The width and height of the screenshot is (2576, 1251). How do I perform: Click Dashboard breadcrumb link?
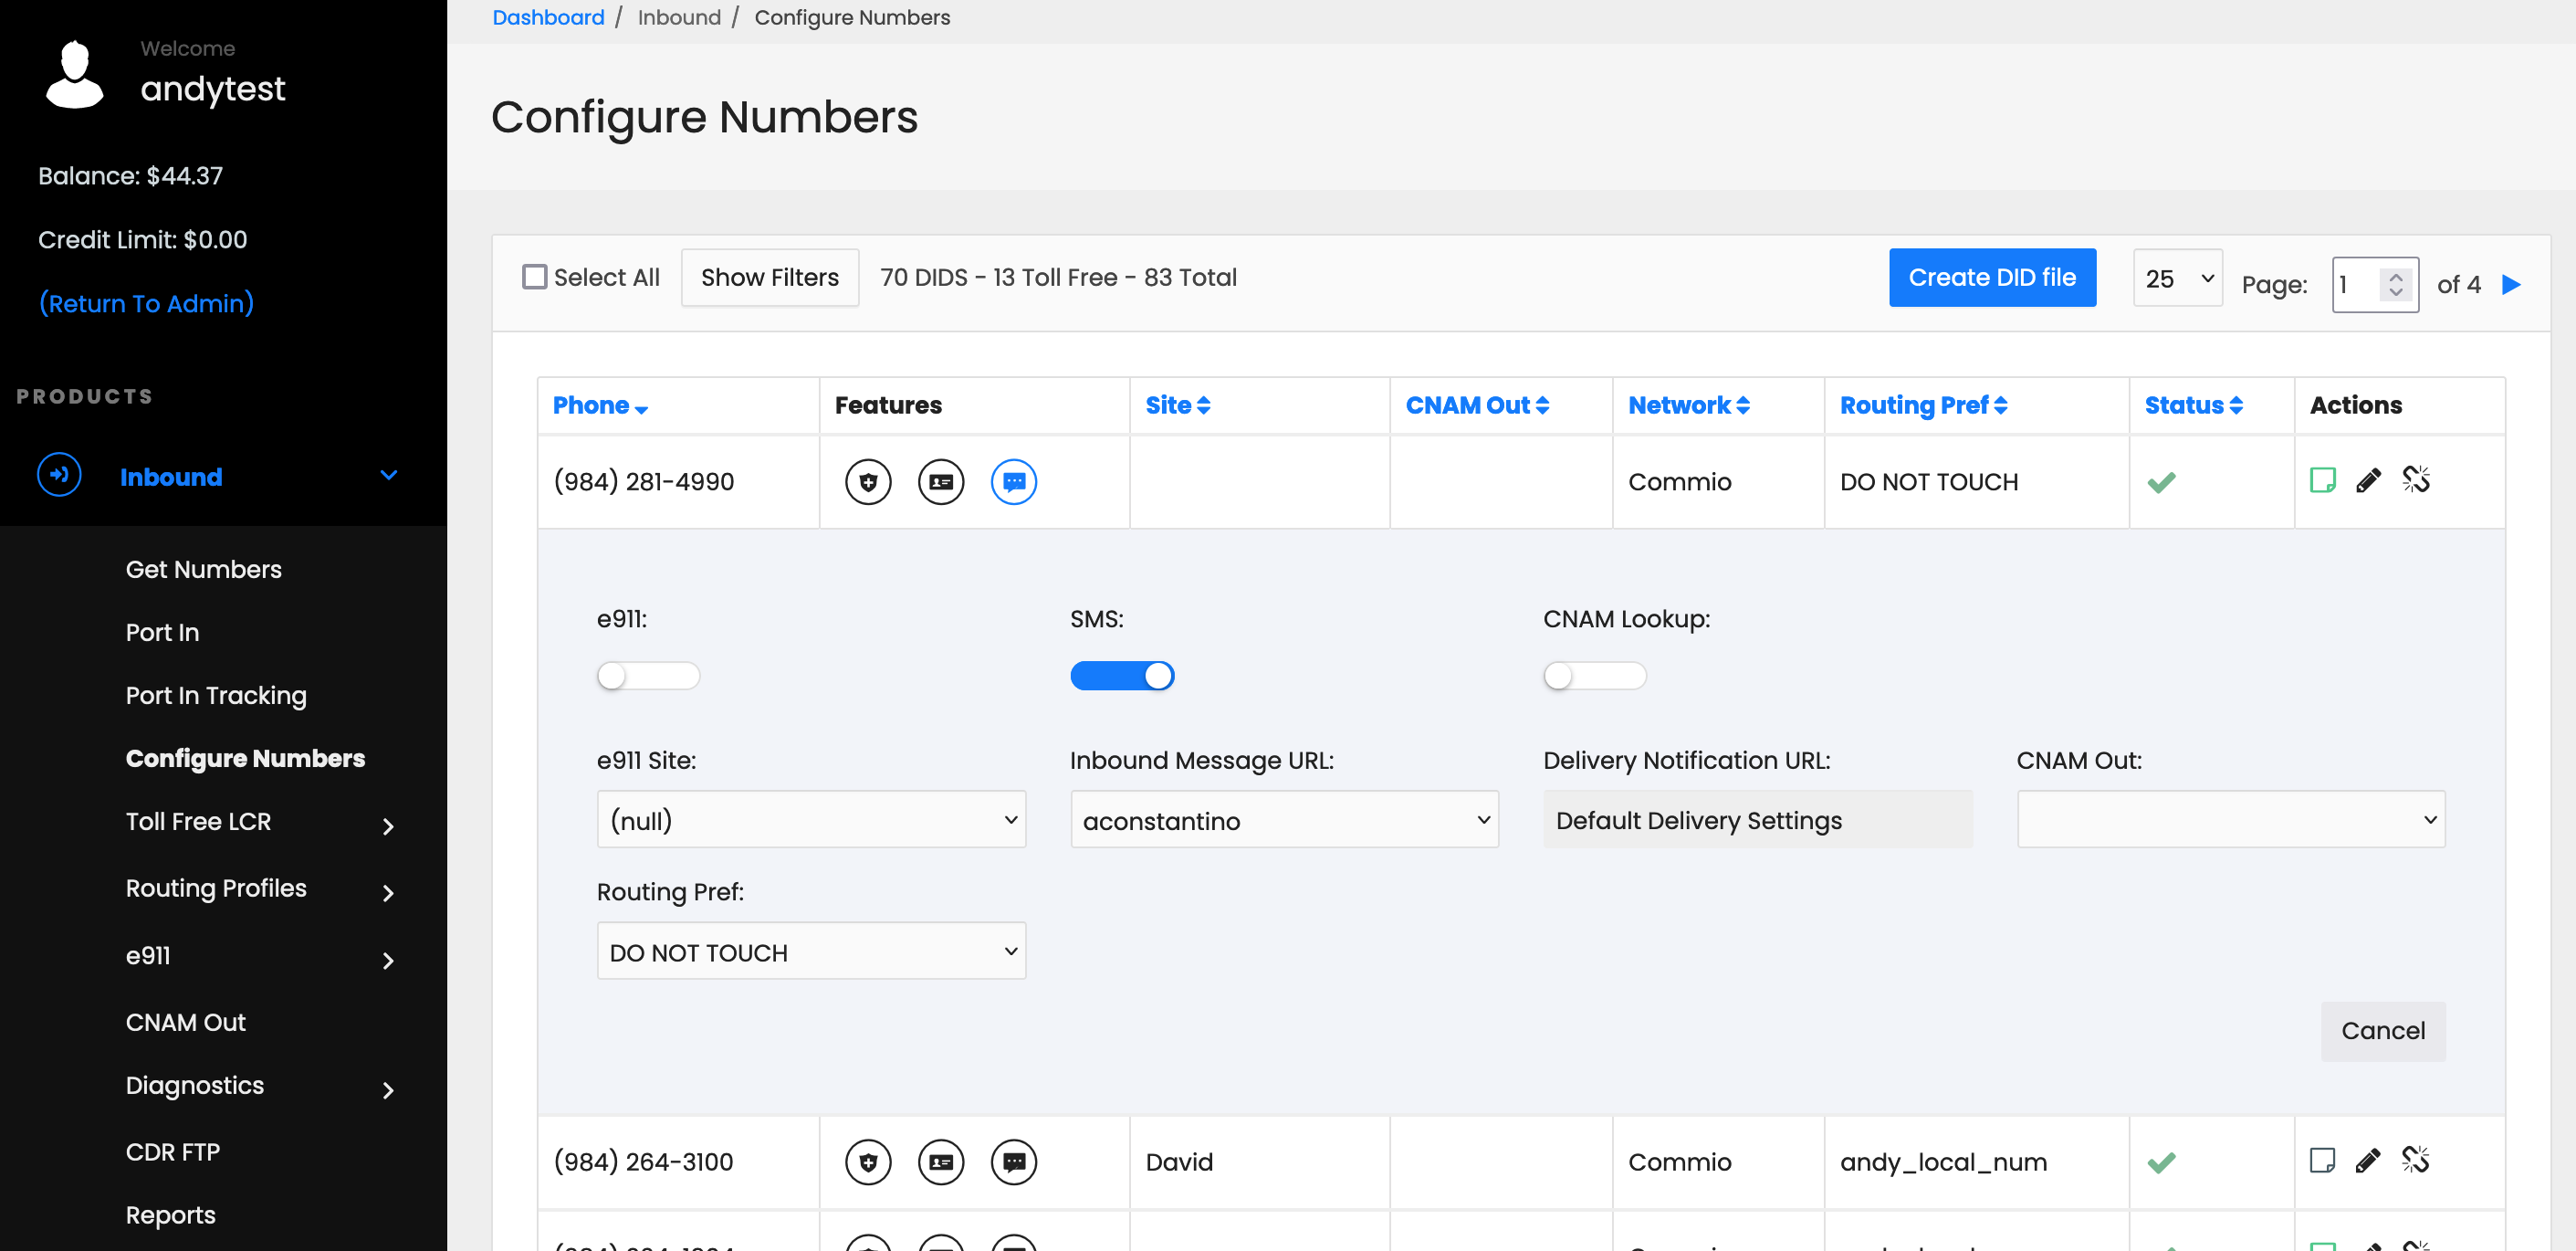coord(548,17)
